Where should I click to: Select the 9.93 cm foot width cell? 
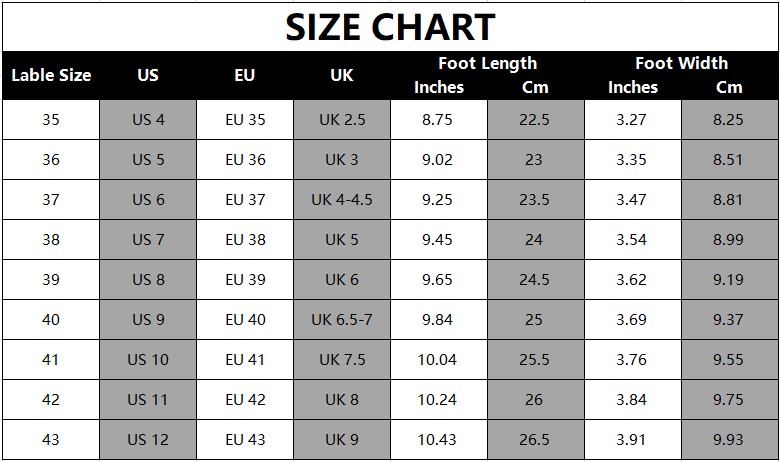point(729,440)
